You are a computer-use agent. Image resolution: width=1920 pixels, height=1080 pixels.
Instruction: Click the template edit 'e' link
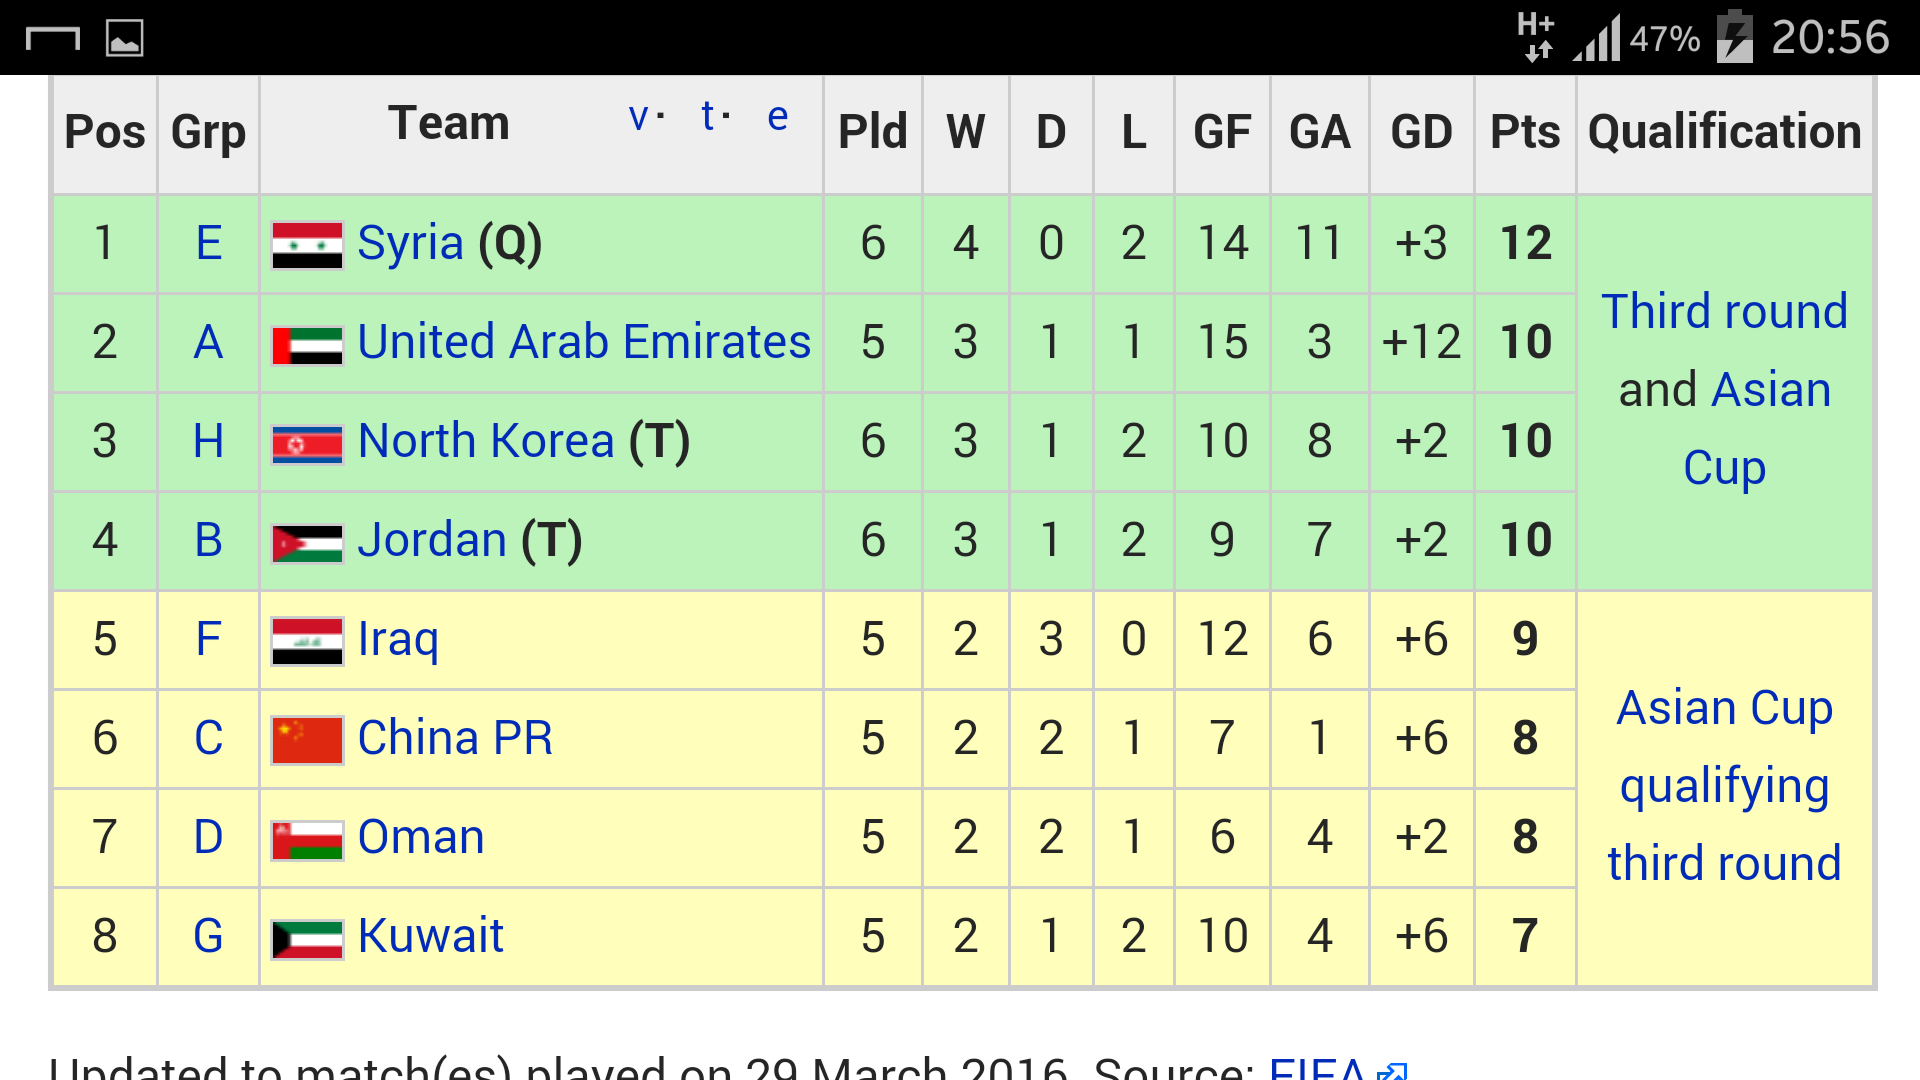click(777, 118)
